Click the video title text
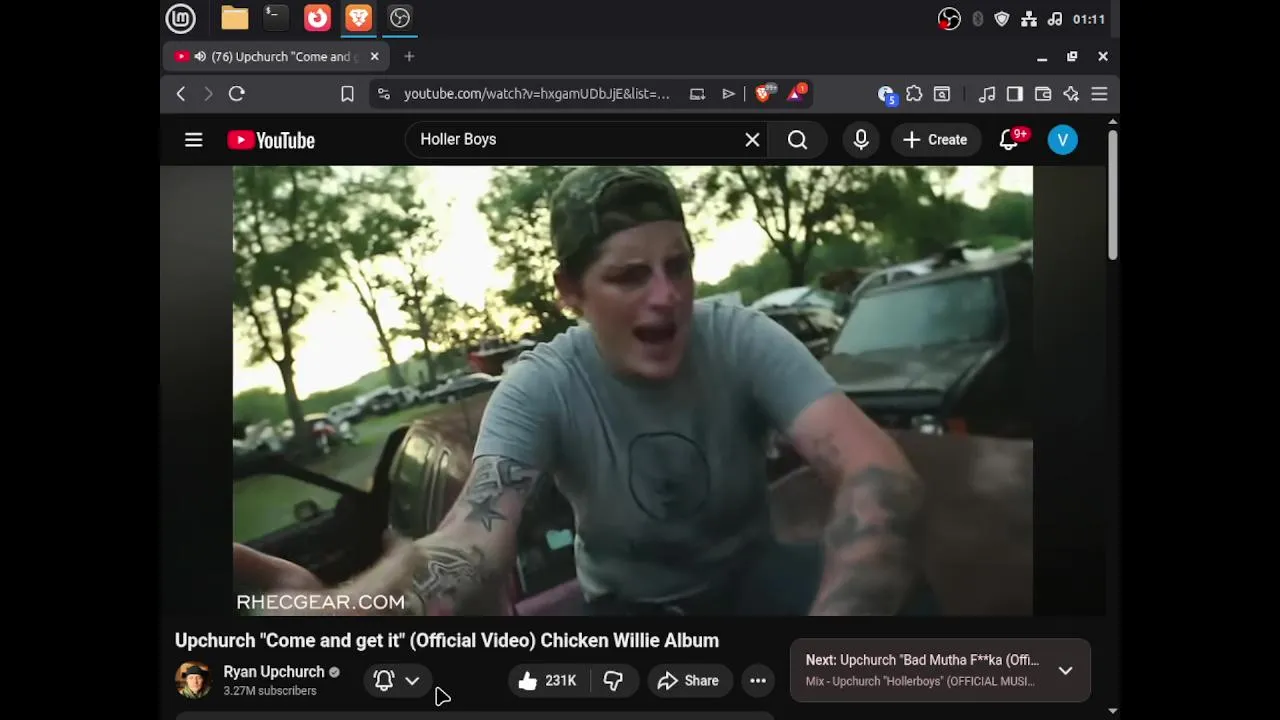This screenshot has width=1280, height=720. (447, 640)
